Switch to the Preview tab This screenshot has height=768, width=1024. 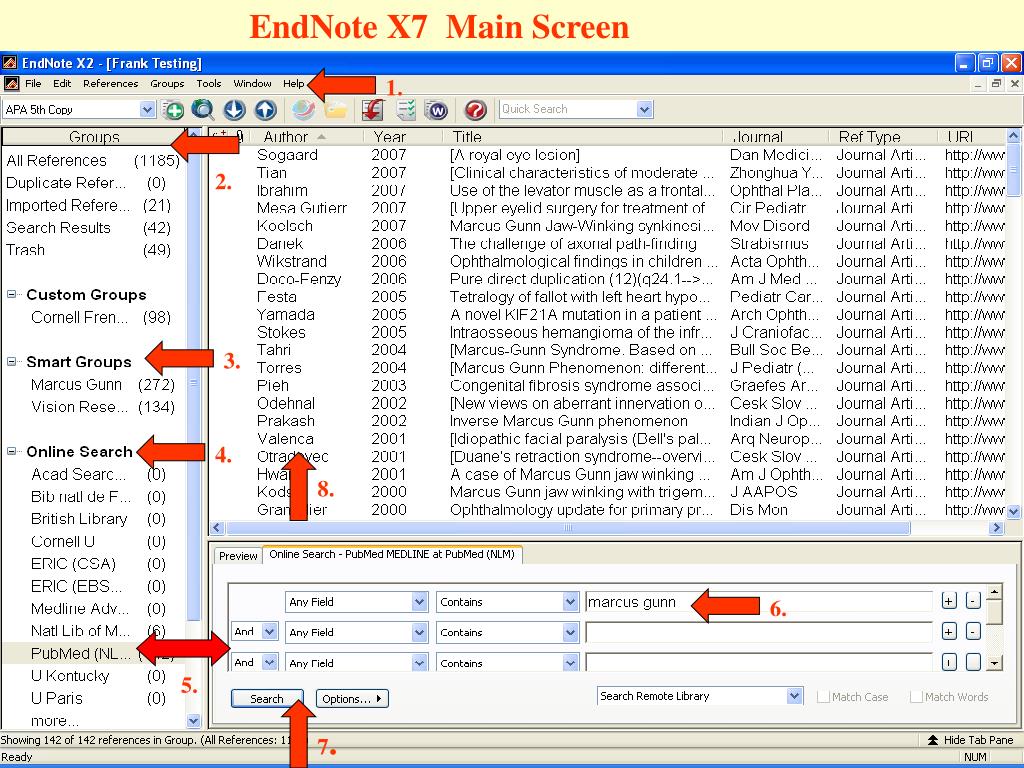pyautogui.click(x=238, y=556)
